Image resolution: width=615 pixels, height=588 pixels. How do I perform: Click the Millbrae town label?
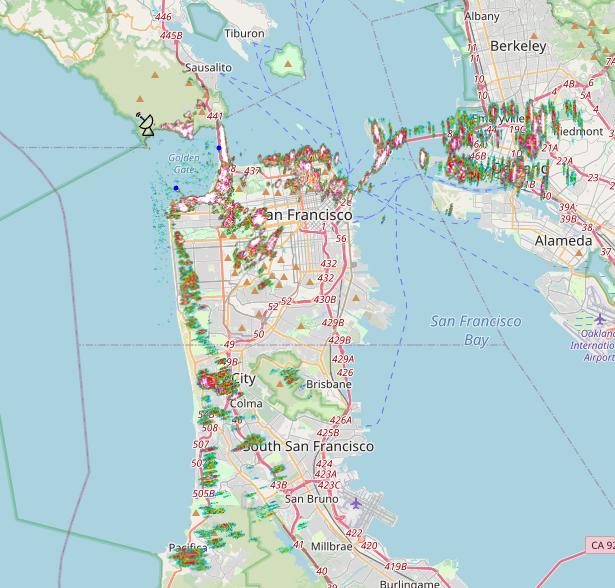point(331,547)
